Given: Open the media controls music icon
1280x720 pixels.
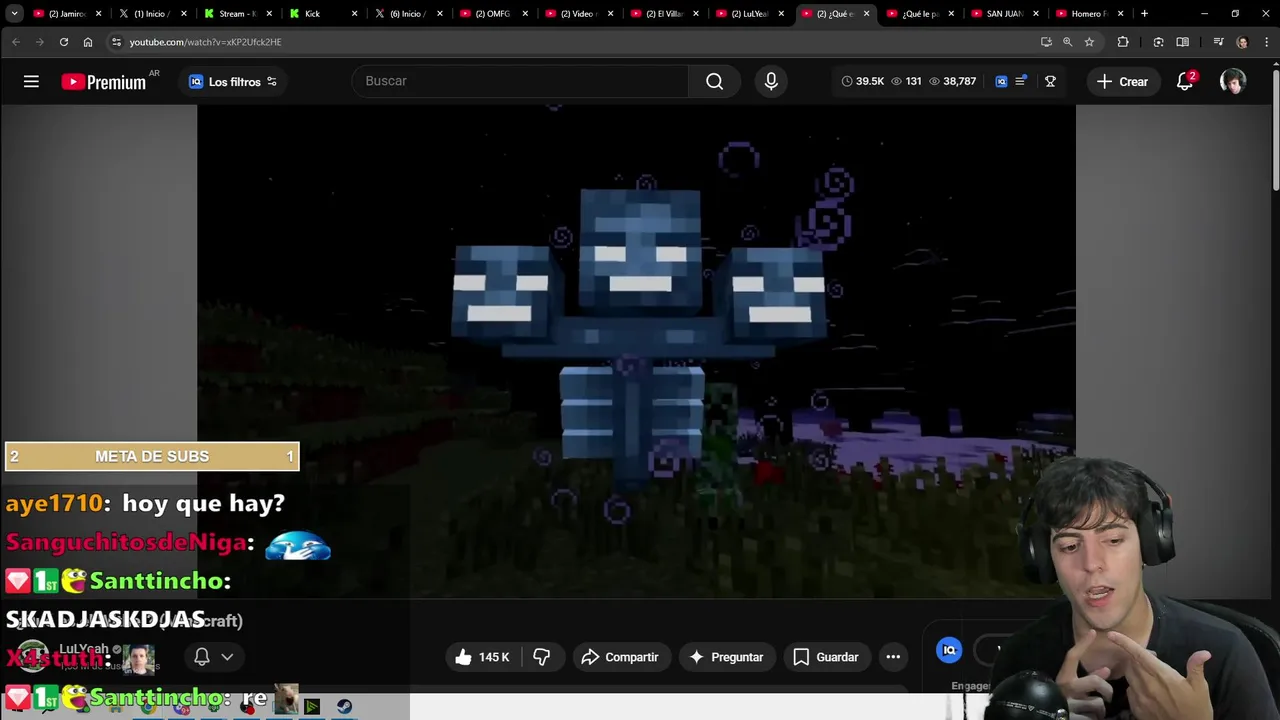Looking at the screenshot, I should [1218, 42].
